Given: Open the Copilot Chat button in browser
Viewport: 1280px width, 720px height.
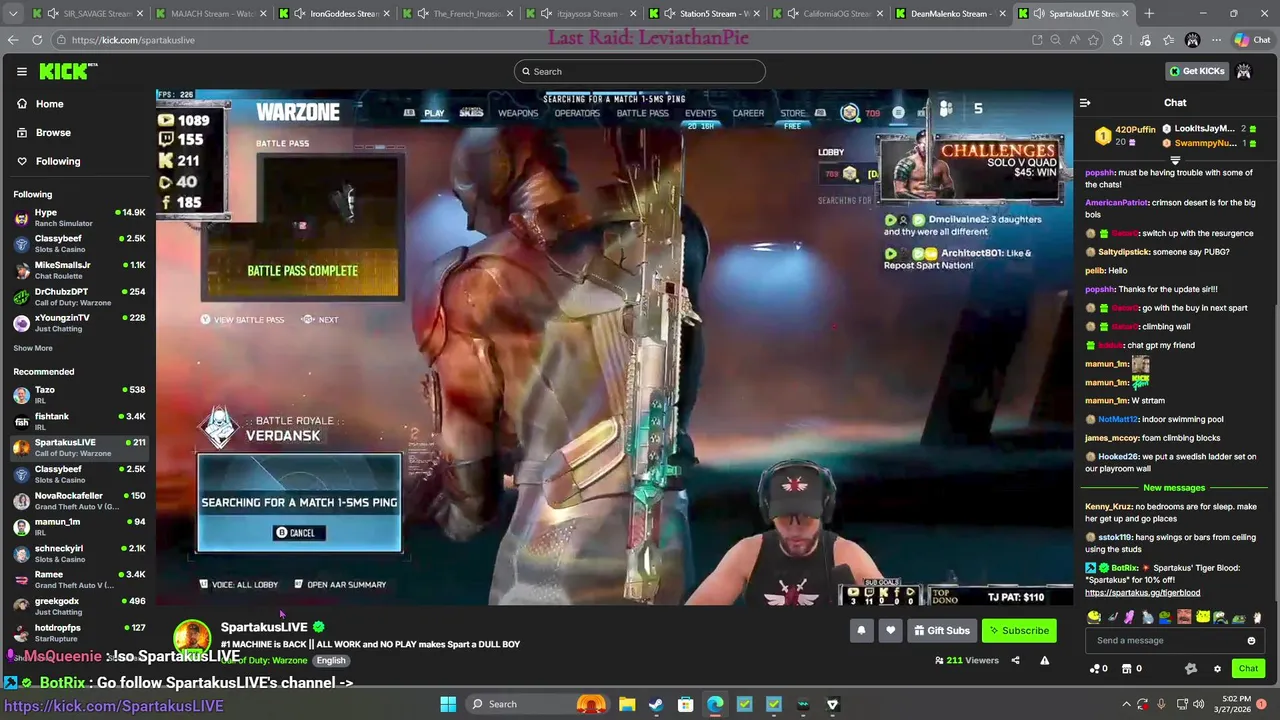Looking at the screenshot, I should point(1251,40).
